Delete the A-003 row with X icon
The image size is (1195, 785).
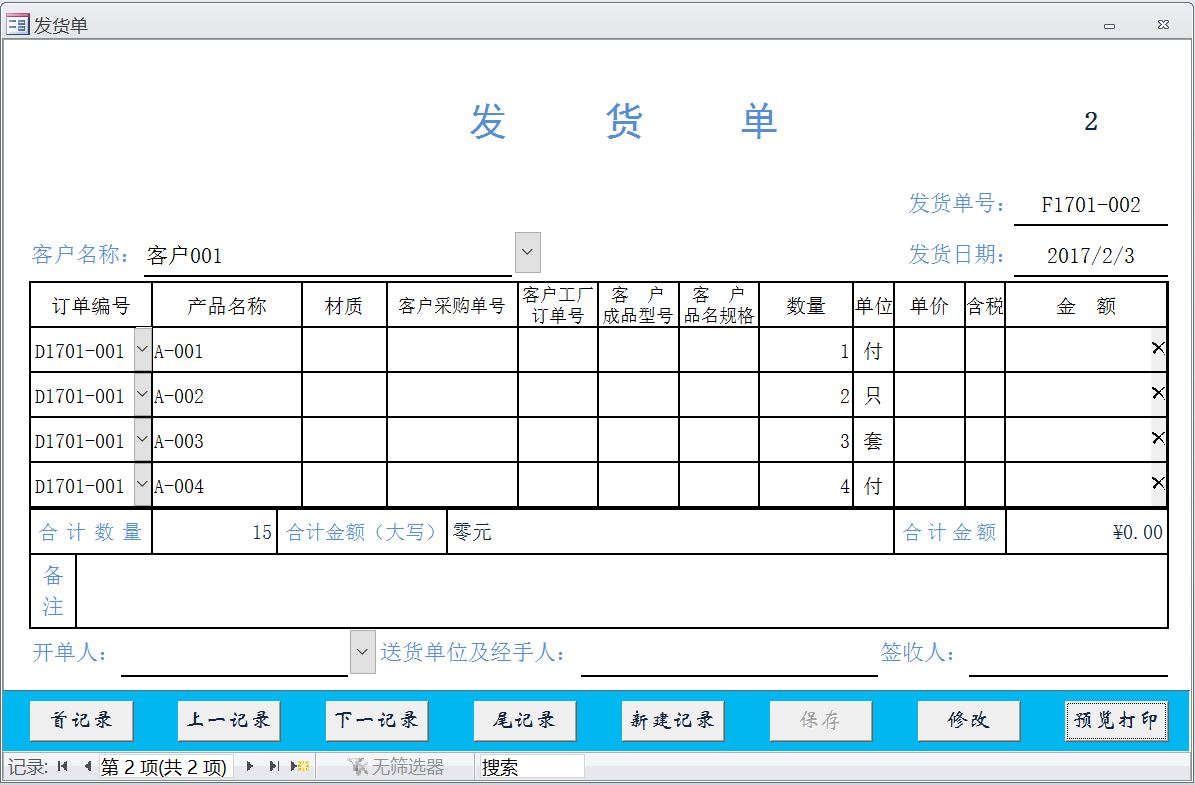tap(1158, 439)
